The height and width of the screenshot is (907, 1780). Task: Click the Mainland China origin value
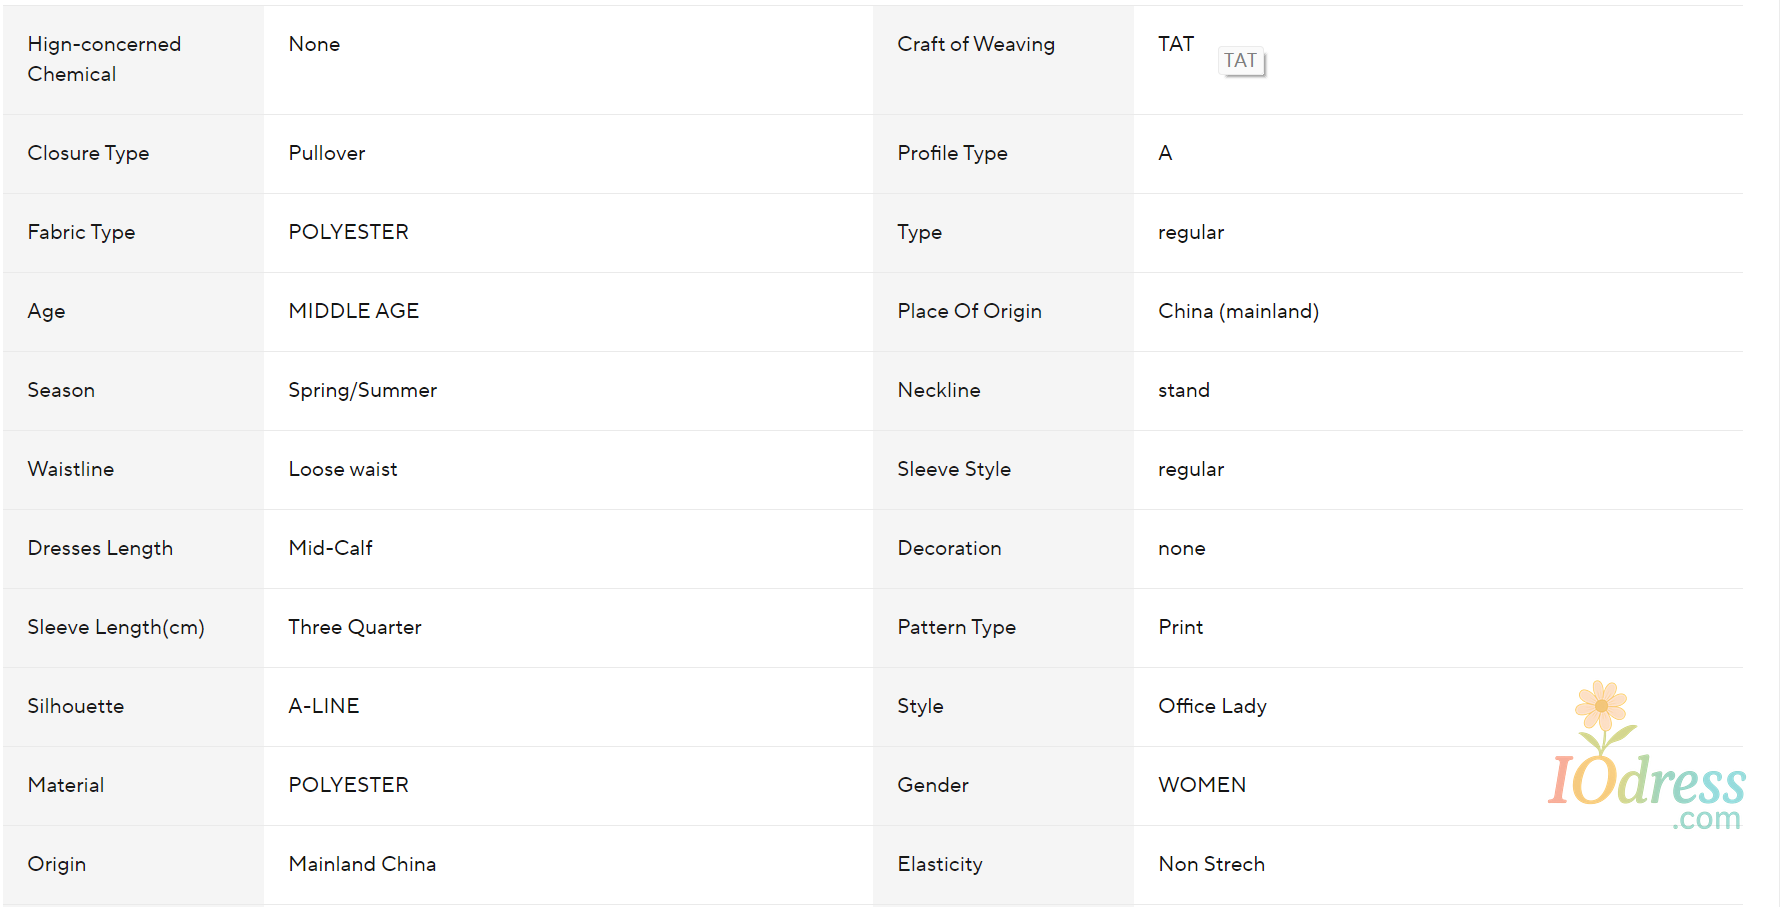click(x=362, y=864)
